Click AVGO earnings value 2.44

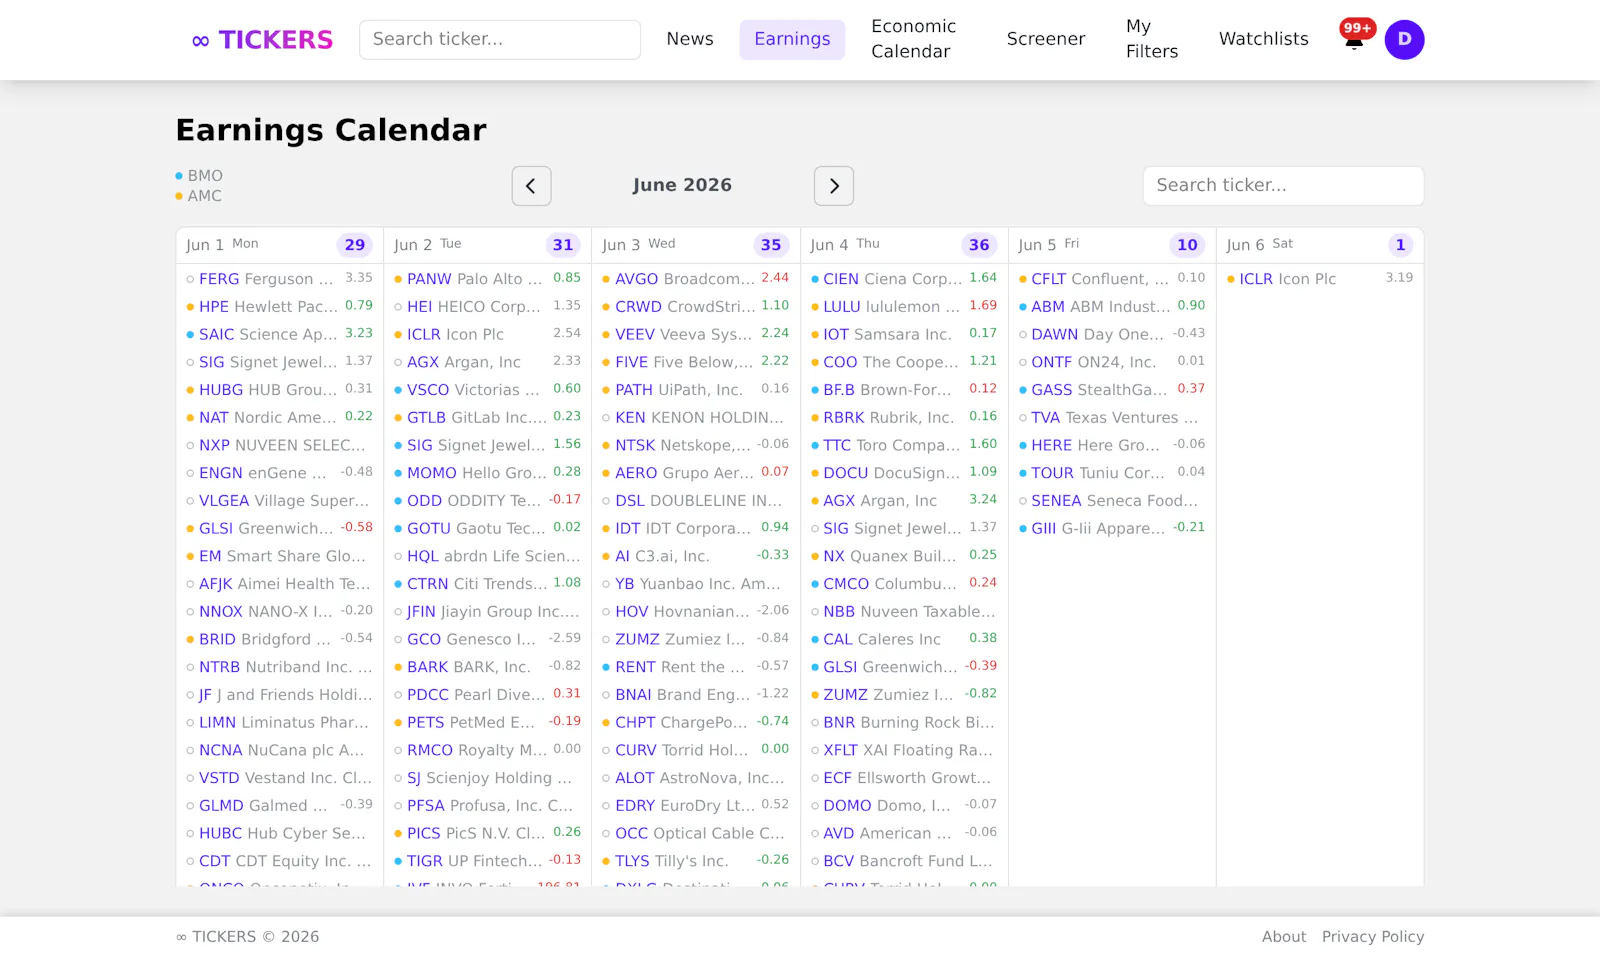[x=775, y=278]
